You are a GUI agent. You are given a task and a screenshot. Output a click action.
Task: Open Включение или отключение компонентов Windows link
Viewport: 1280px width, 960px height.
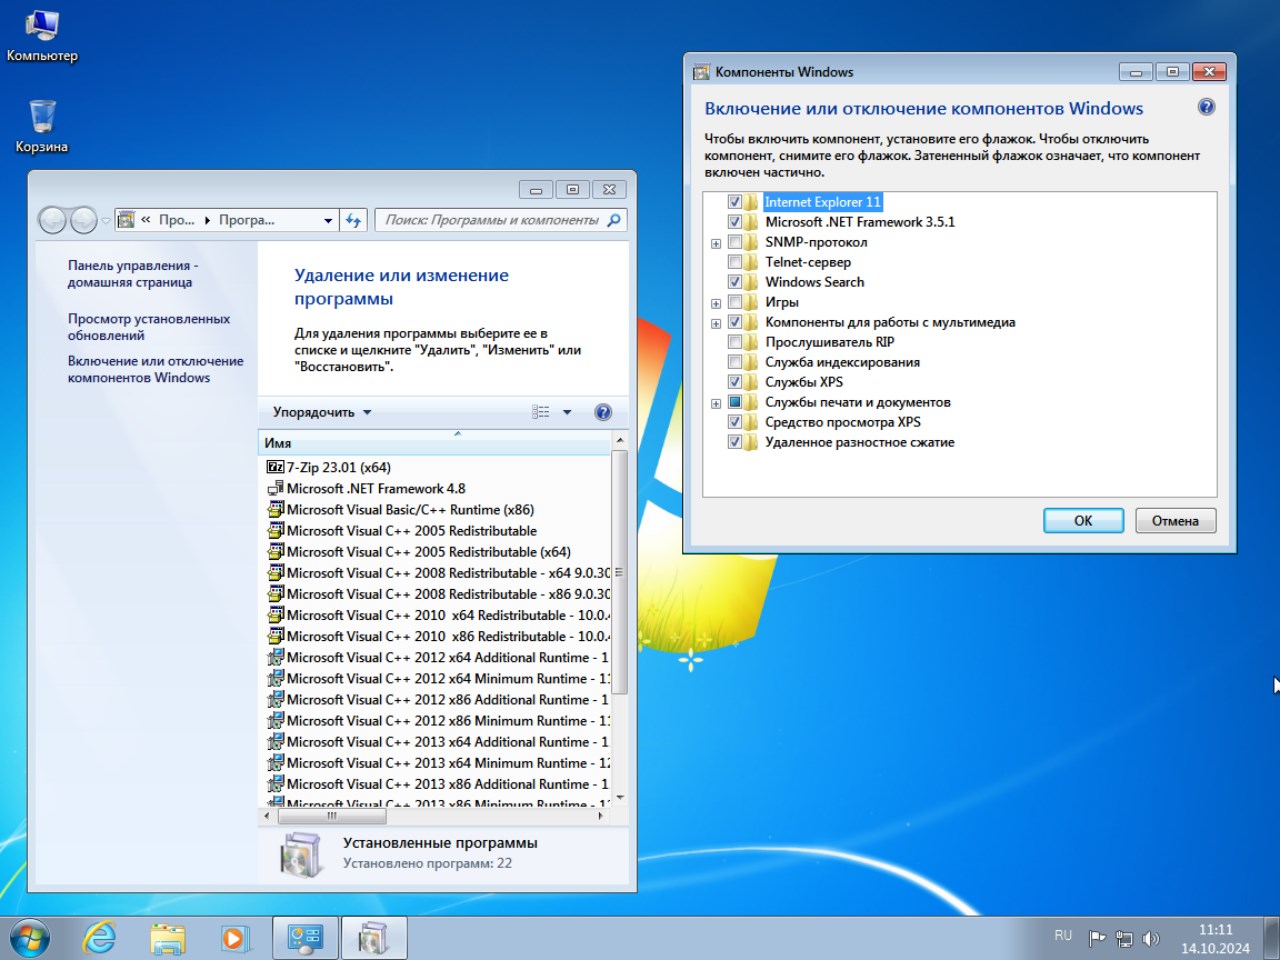tap(156, 369)
